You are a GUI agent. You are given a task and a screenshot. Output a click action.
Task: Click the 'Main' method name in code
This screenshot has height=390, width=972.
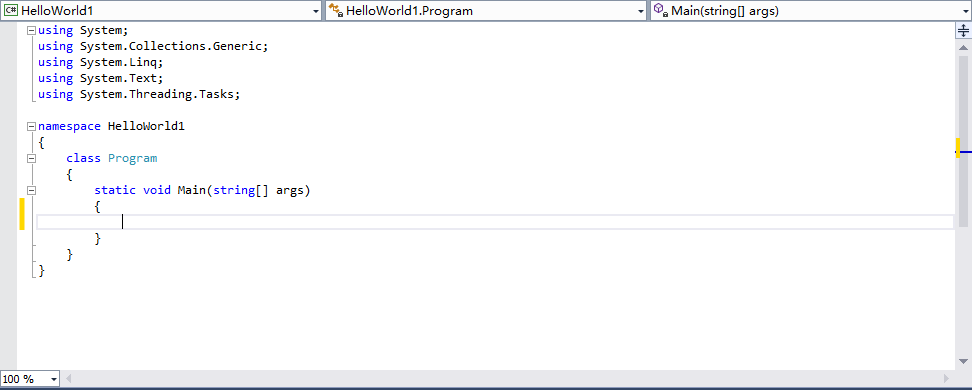point(192,191)
